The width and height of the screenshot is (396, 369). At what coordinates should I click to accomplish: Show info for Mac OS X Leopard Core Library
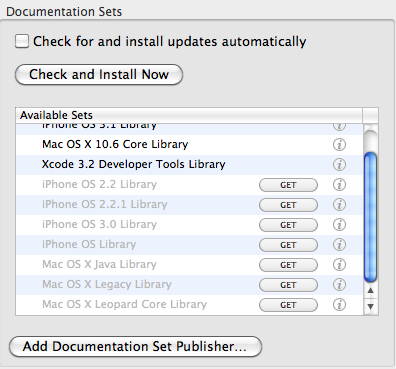point(339,305)
